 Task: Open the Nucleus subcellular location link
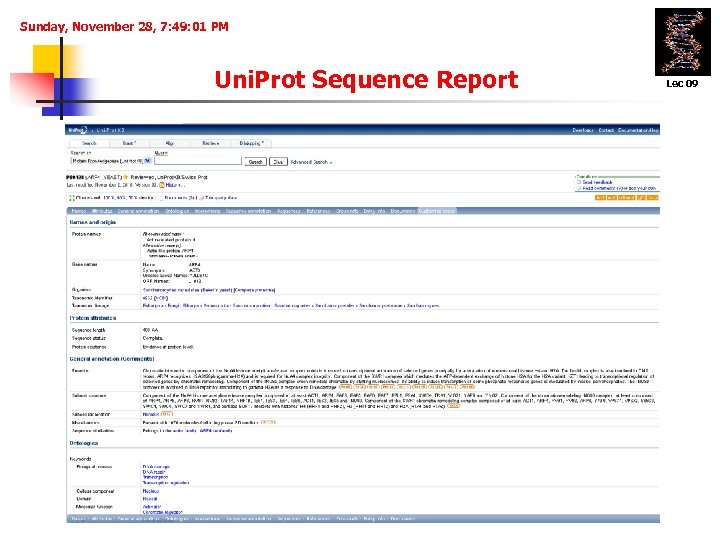tap(151, 414)
